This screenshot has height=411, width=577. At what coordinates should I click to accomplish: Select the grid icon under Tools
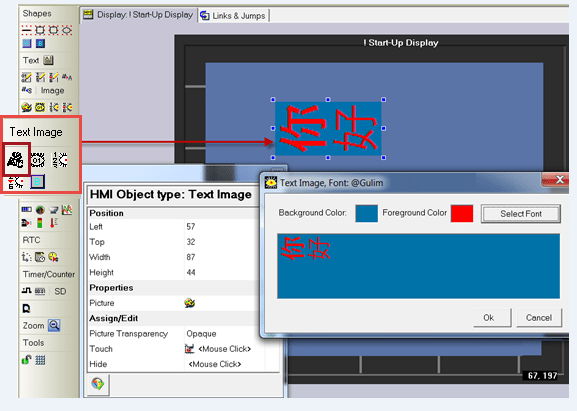coord(40,360)
